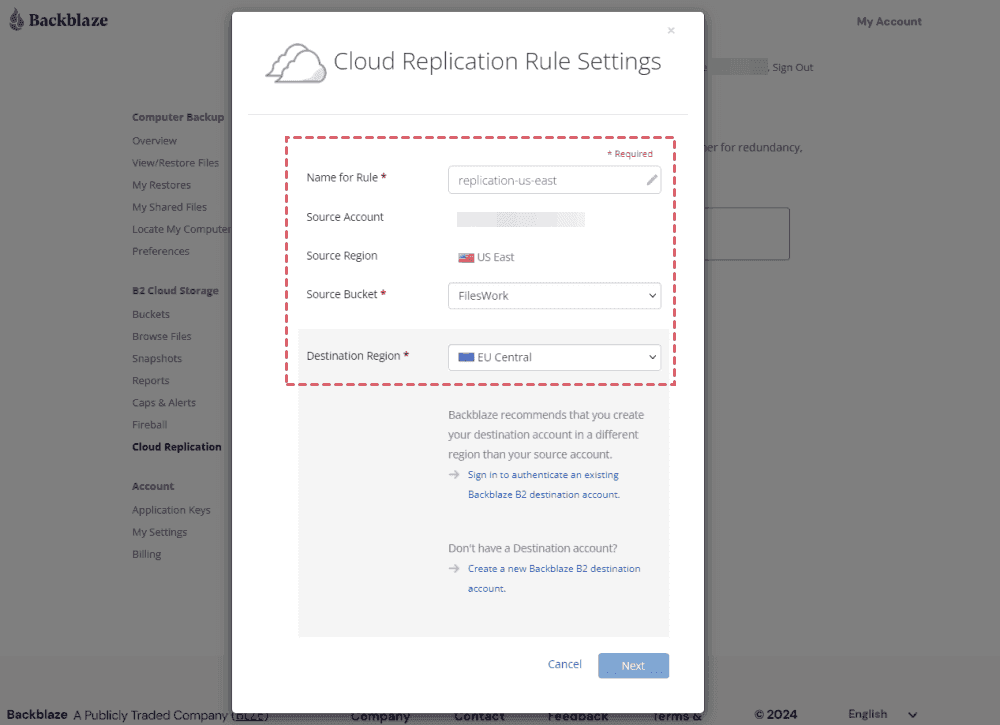Click the Don't have a Destination account? text
Screen dimensions: 1000x725
[x=533, y=548]
